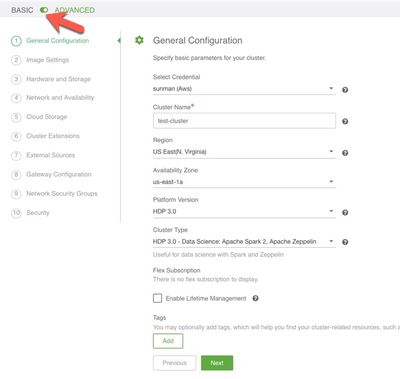Open help icon for Region field
Image resolution: width=400 pixels, height=379 pixels.
pos(345,153)
